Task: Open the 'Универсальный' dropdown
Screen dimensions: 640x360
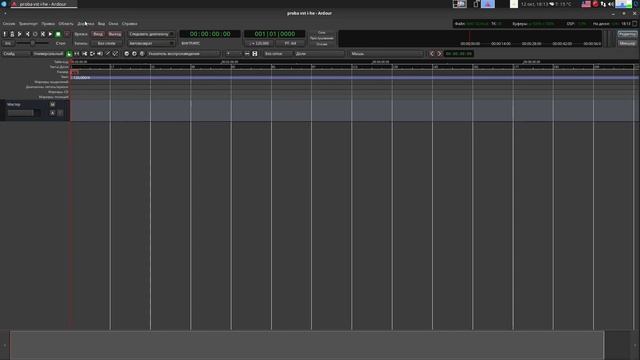Action: (48, 54)
